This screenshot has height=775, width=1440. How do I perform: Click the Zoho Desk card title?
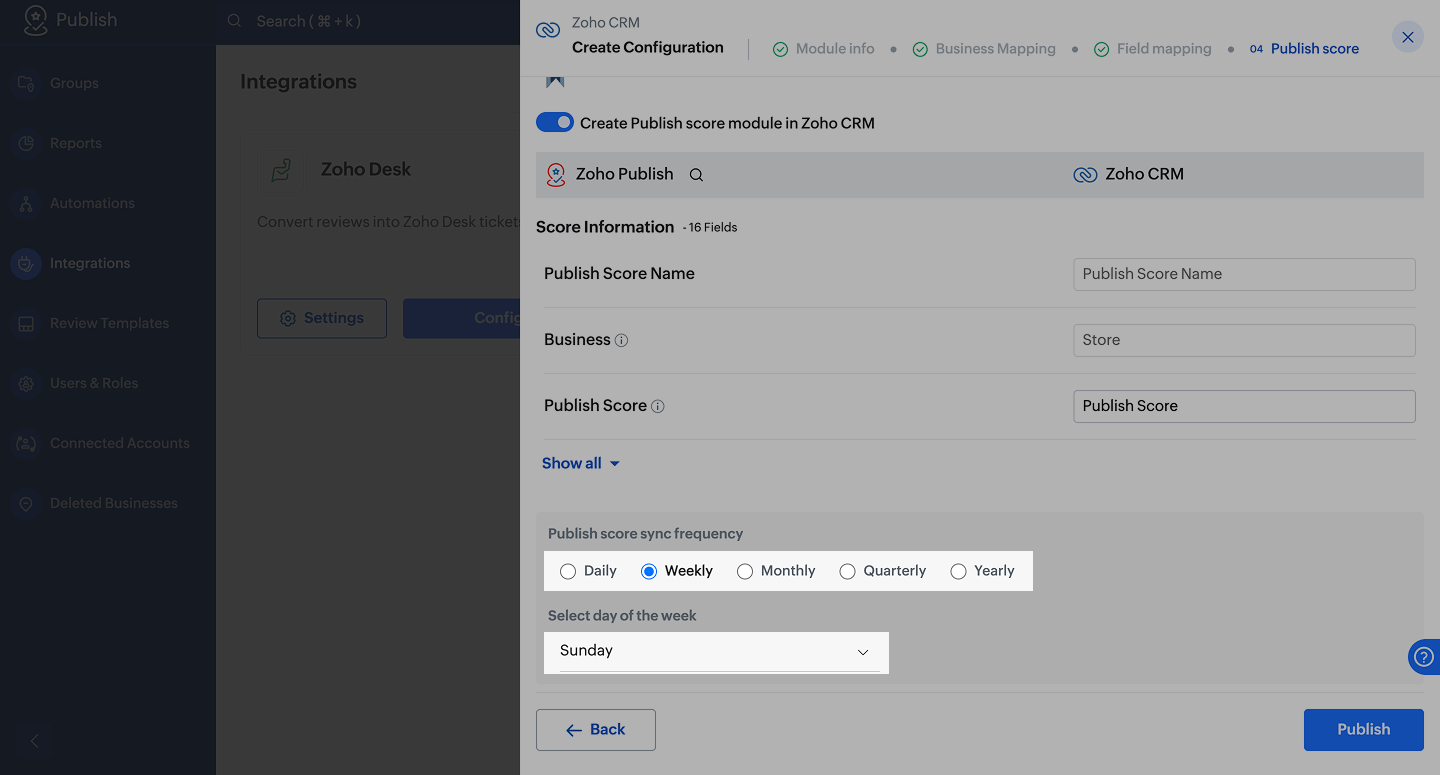[366, 170]
